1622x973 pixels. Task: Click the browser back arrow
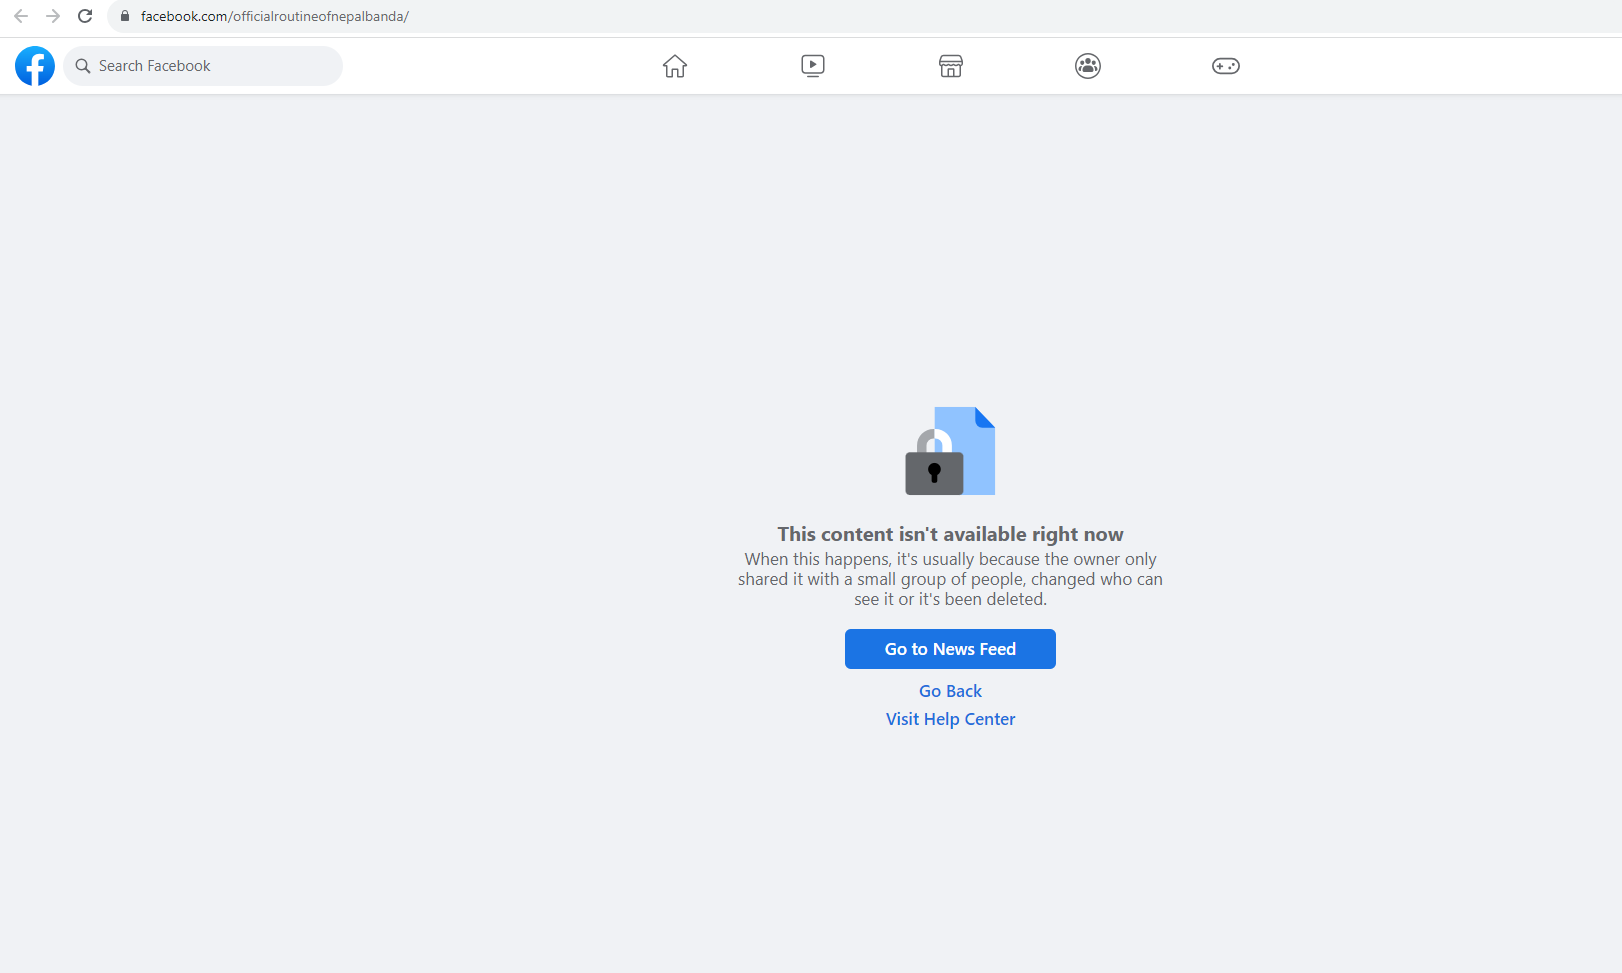[21, 16]
